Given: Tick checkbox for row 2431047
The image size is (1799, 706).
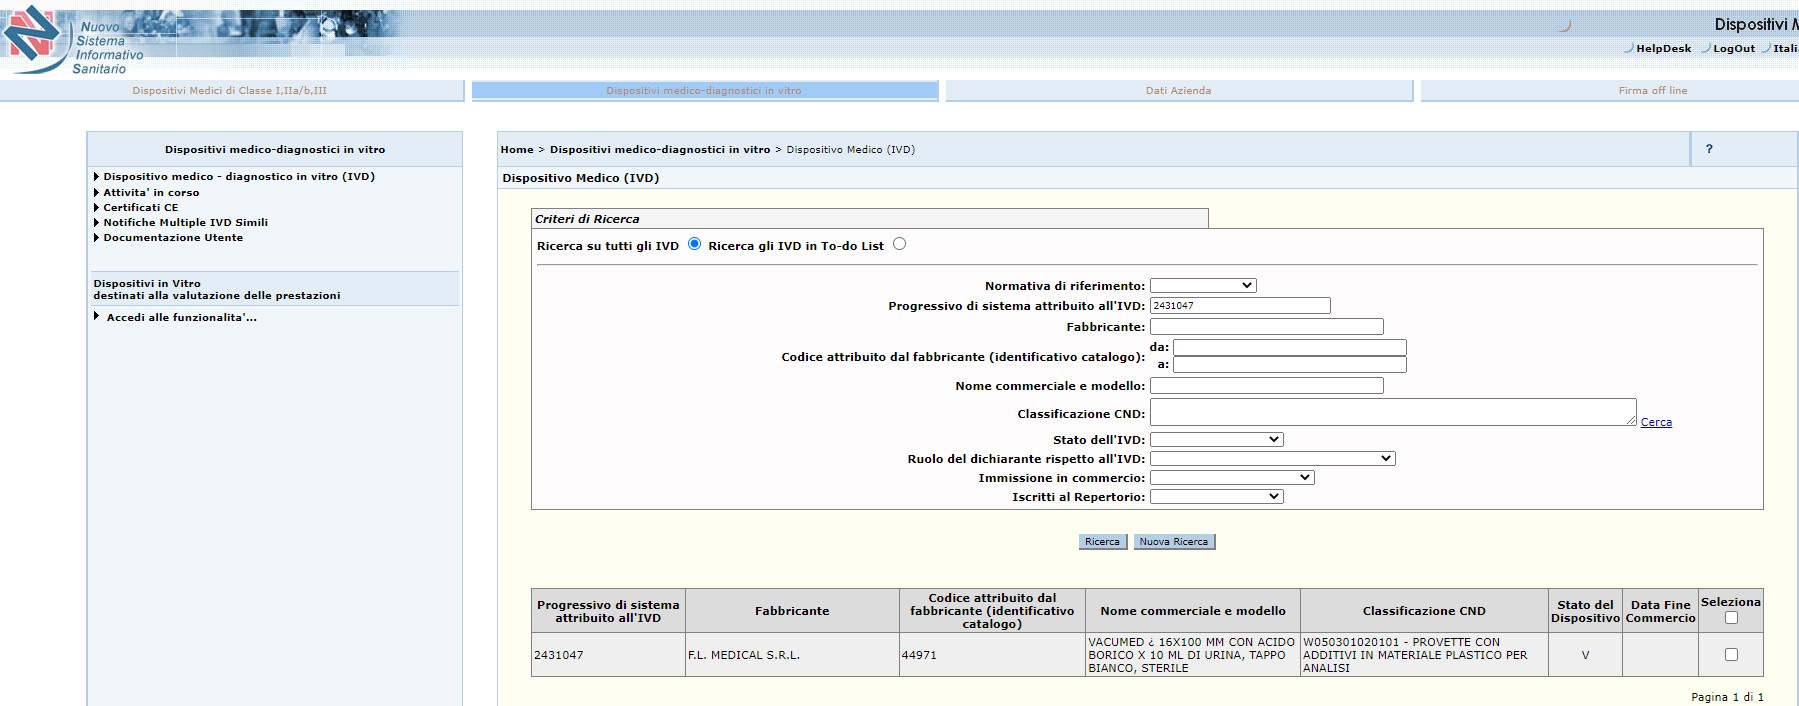Looking at the screenshot, I should point(1731,655).
